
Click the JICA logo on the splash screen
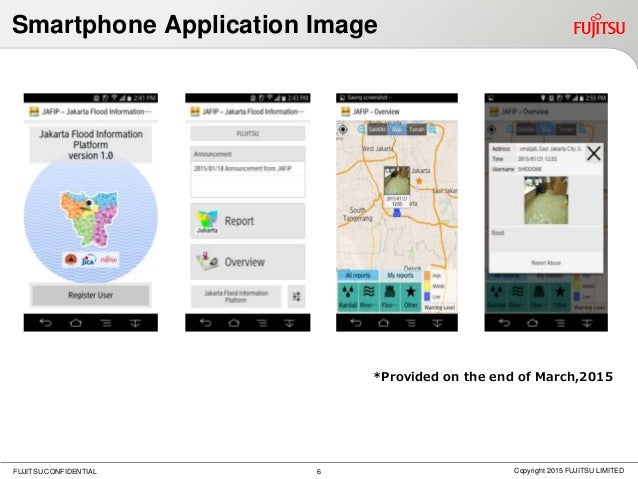pyautogui.click(x=89, y=260)
